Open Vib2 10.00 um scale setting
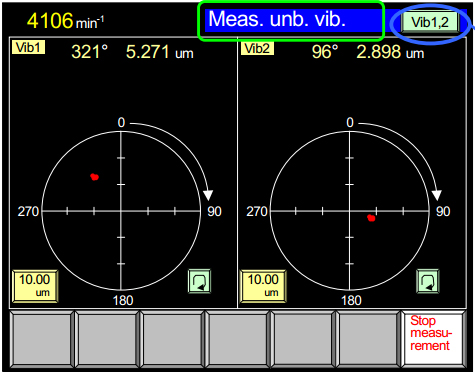 (x=263, y=286)
